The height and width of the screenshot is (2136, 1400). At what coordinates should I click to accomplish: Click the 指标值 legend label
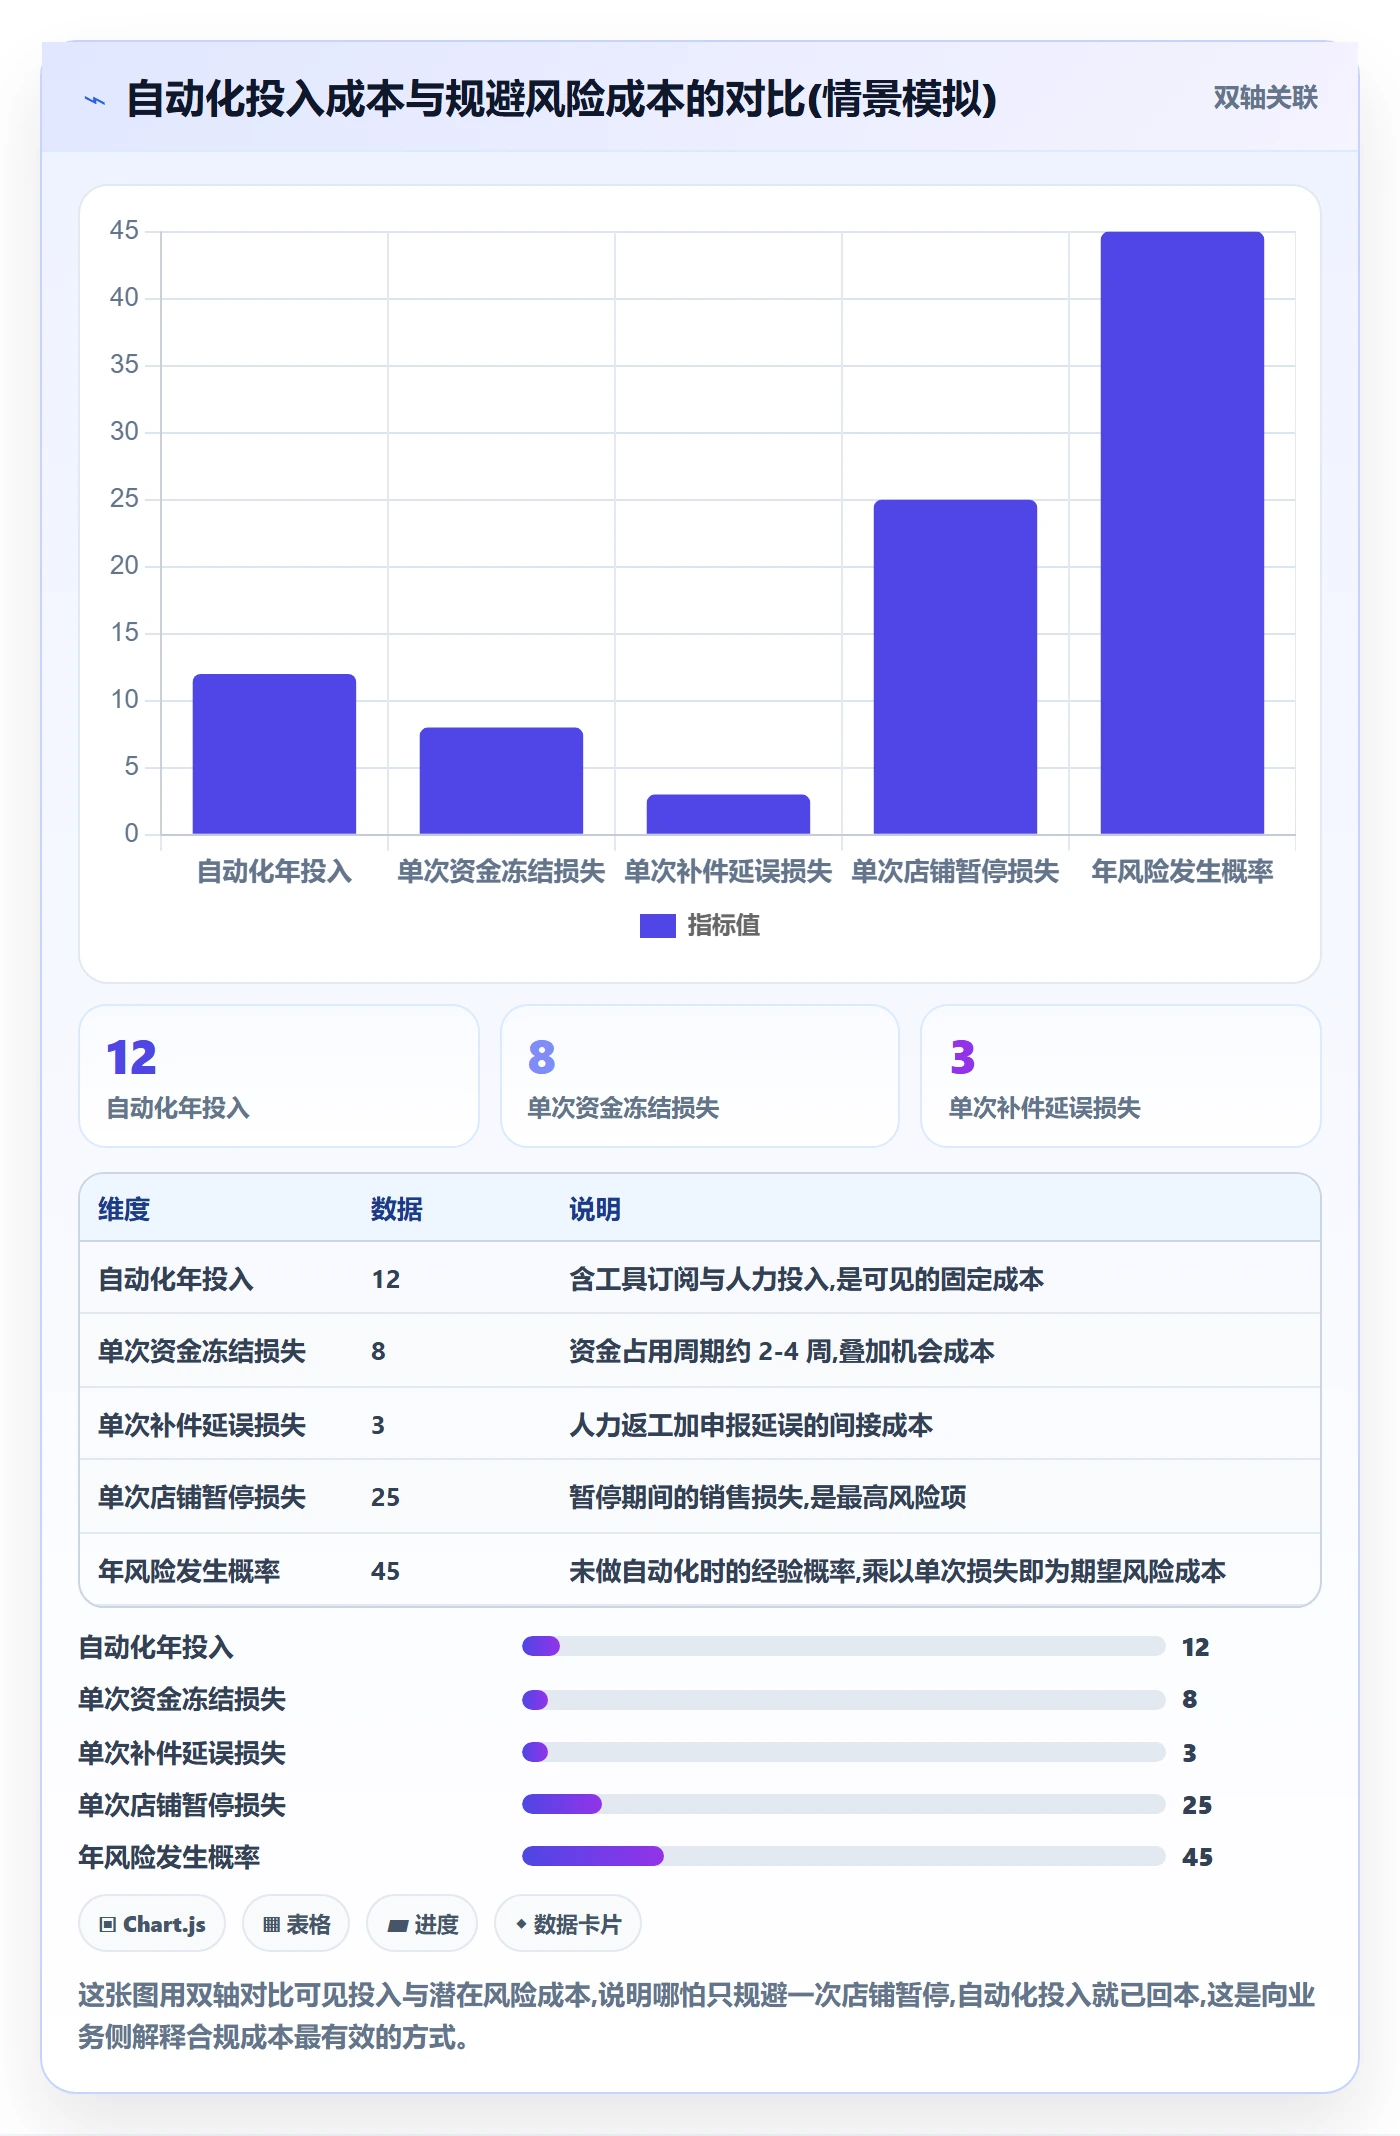click(x=724, y=926)
